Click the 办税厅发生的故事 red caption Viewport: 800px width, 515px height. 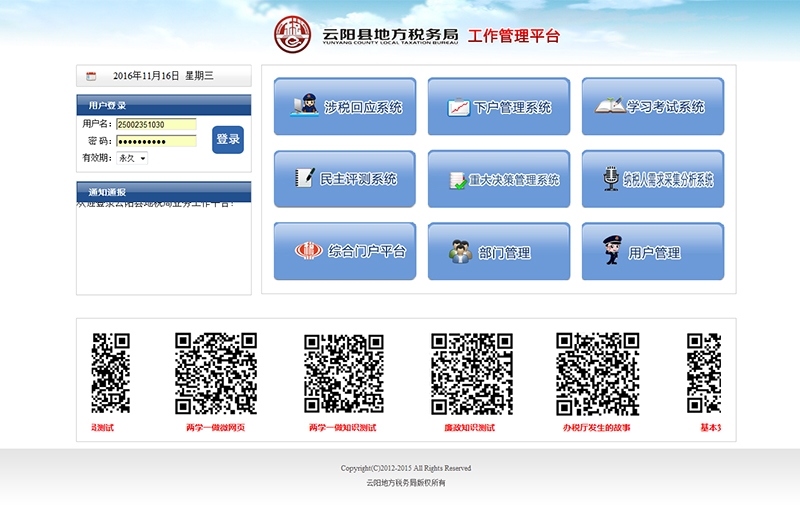coord(597,428)
